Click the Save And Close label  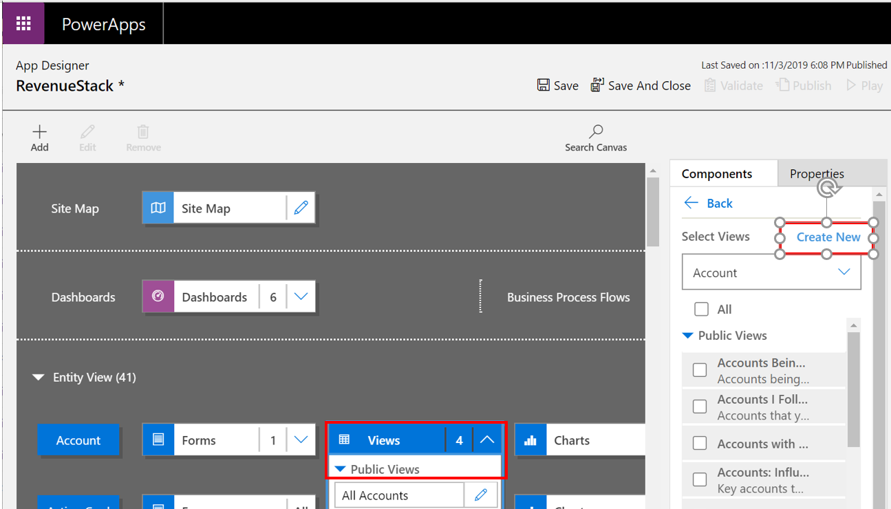tap(649, 86)
